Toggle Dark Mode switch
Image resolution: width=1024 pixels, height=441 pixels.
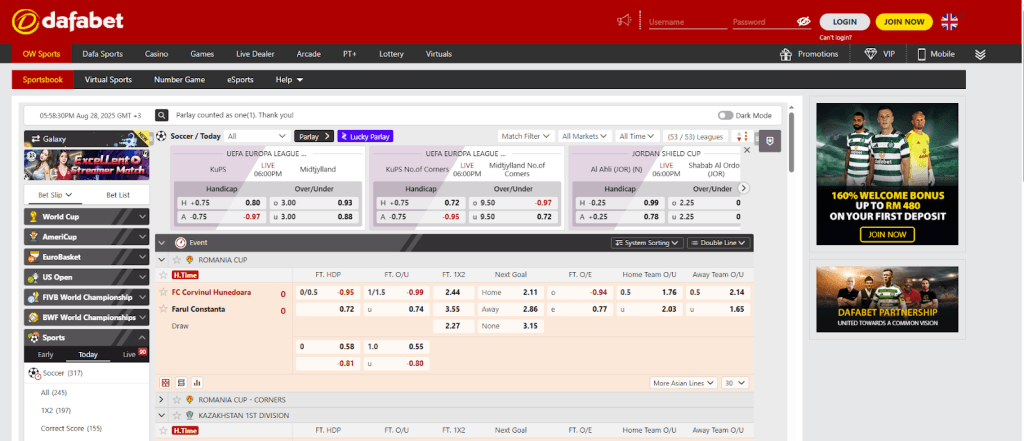(725, 115)
